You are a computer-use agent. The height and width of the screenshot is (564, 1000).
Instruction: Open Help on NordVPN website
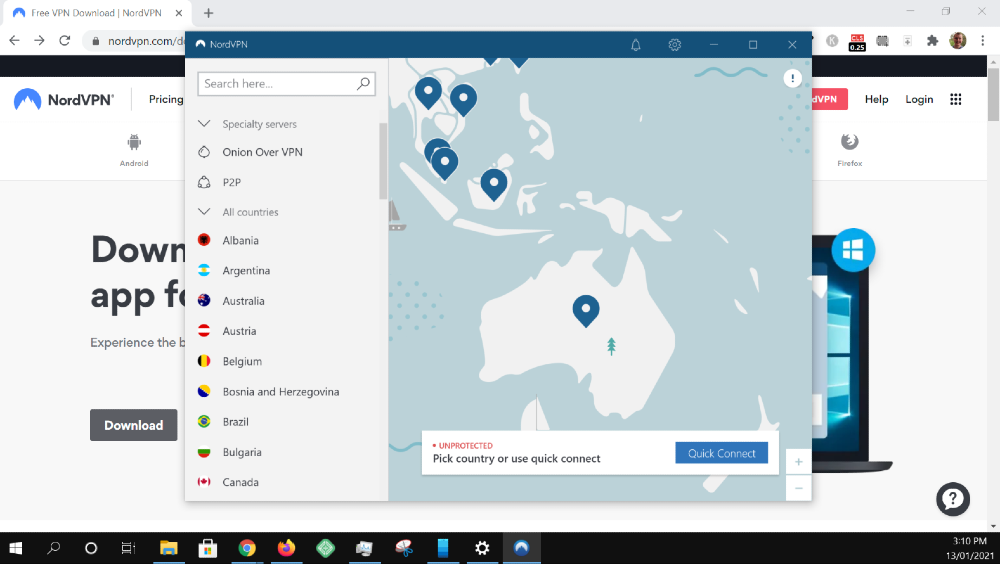876,99
